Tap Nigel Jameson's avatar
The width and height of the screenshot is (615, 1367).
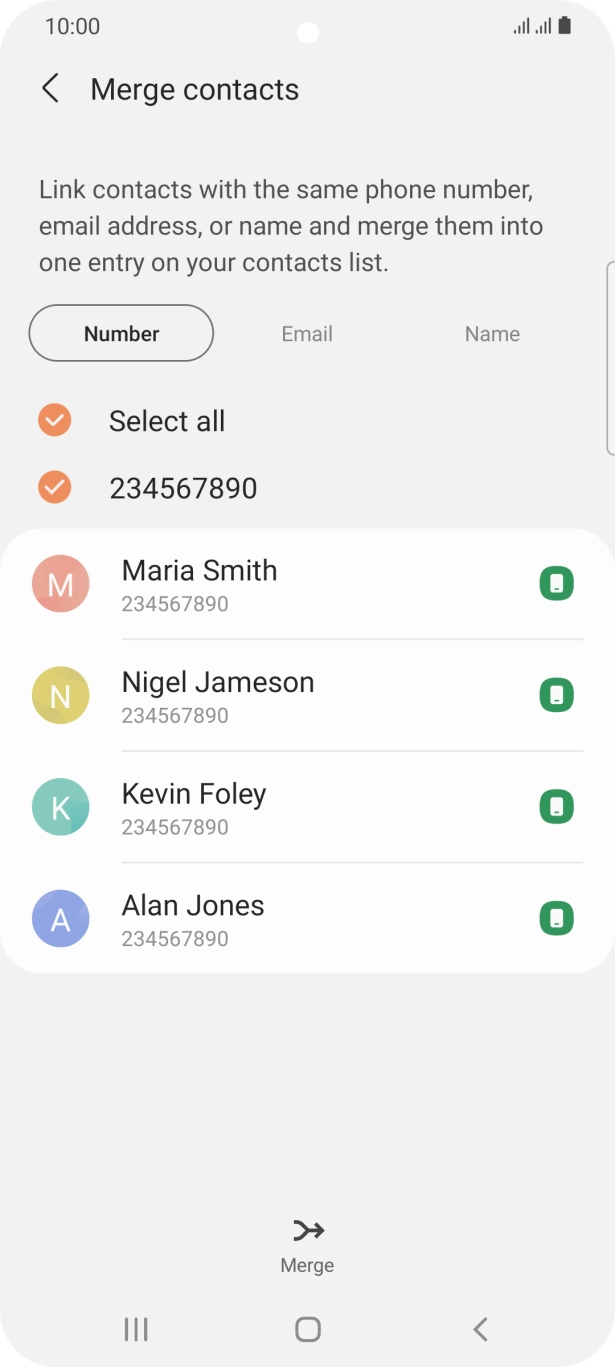tap(61, 696)
